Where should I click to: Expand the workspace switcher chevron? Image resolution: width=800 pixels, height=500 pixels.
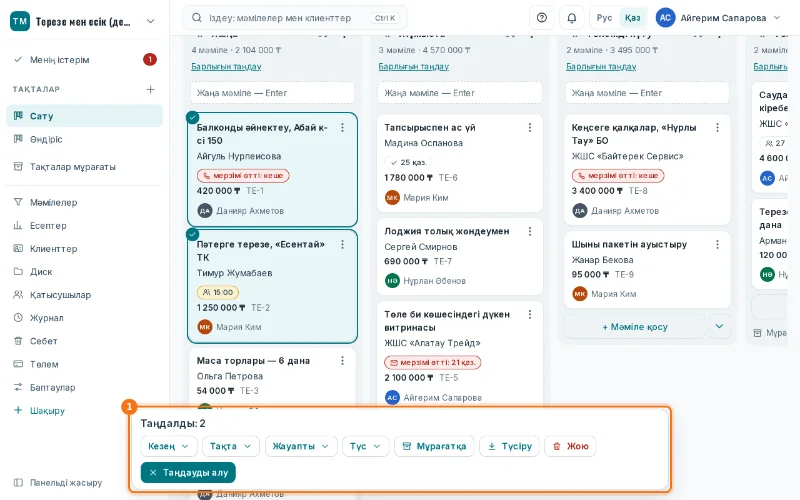point(151,21)
